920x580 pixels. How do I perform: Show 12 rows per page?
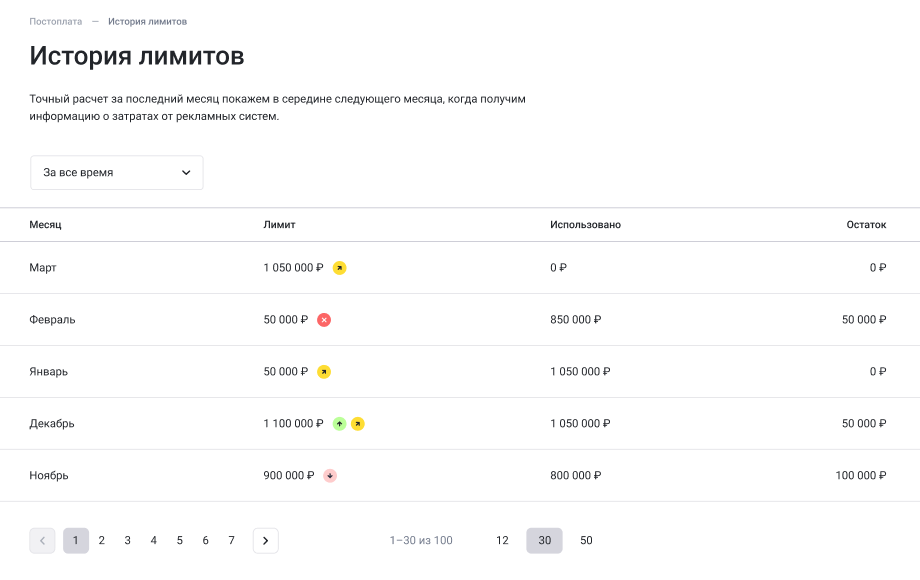[502, 541]
